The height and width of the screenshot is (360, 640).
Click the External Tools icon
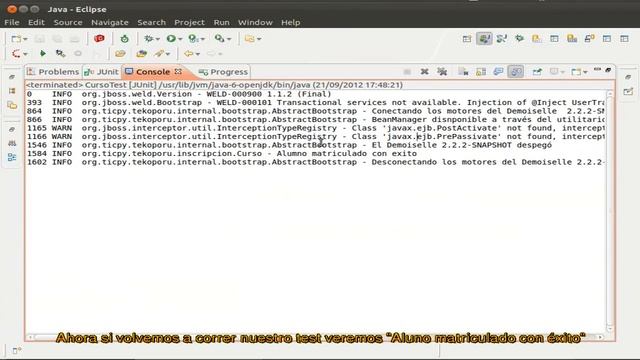(220, 39)
